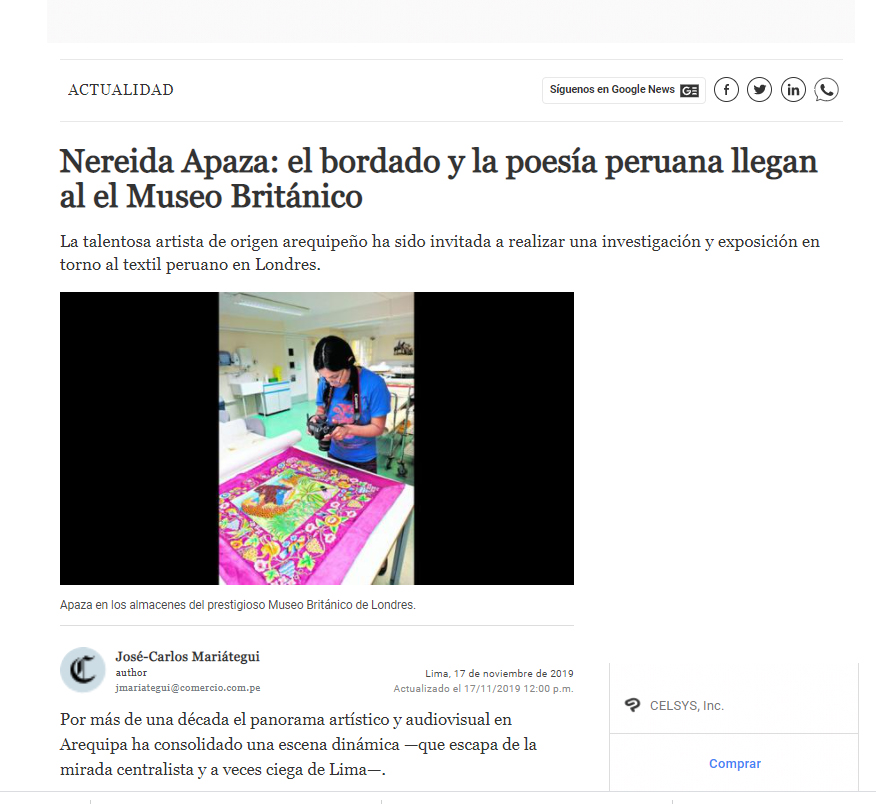
Task: Click the article subtitle about the arequipeño artist
Action: [440, 253]
